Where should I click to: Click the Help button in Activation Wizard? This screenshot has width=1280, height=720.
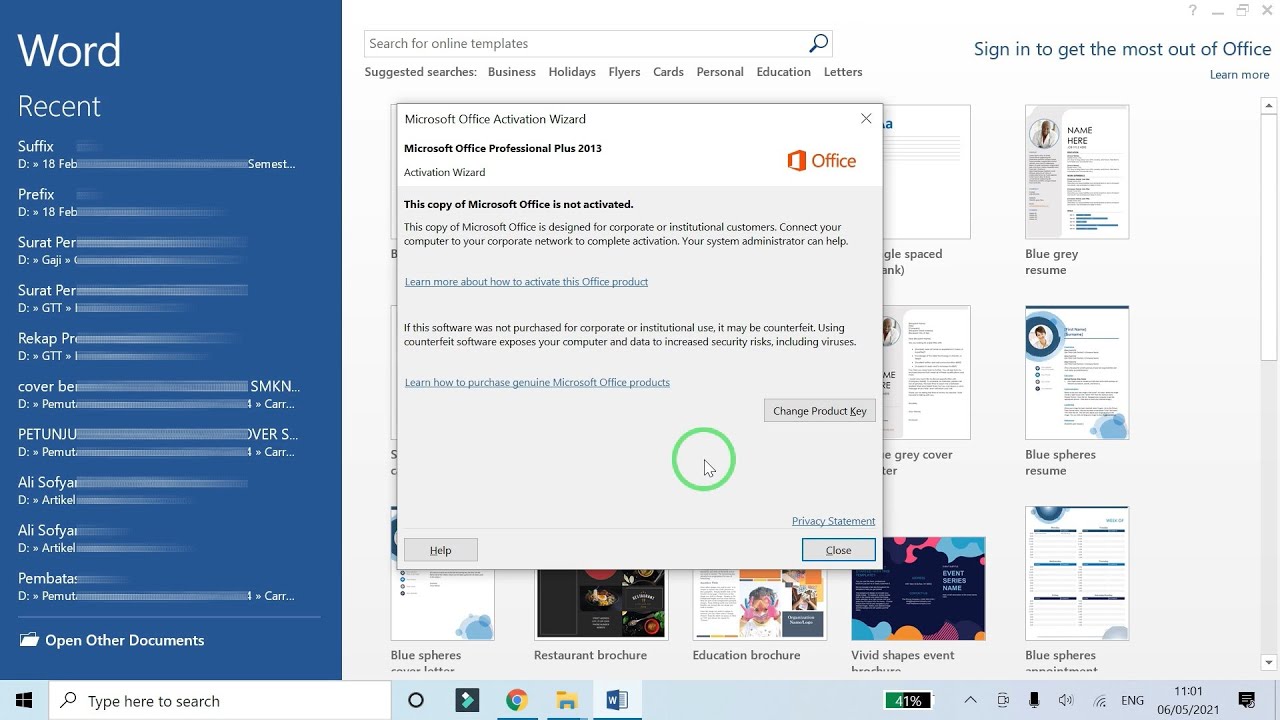click(440, 550)
